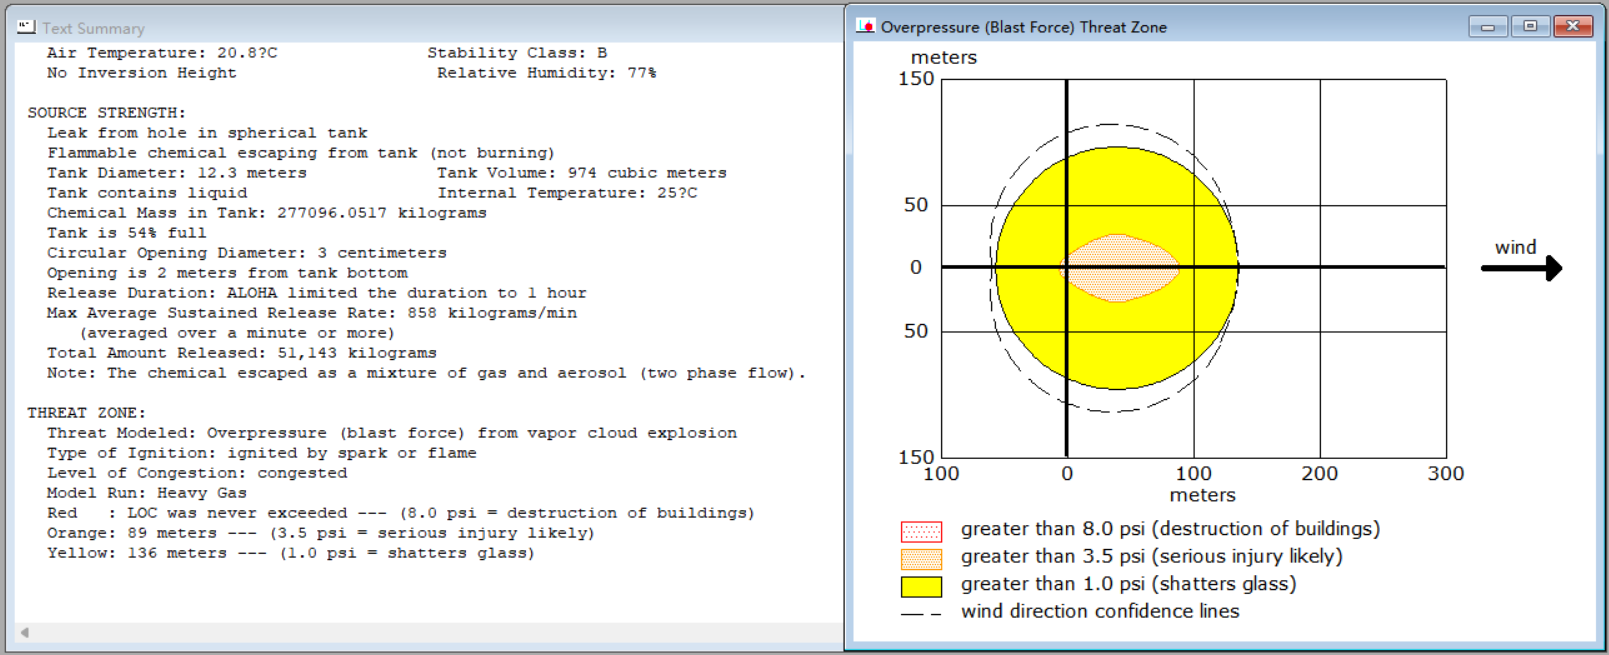
Task: Click the two phase flow note
Action: (x=426, y=373)
